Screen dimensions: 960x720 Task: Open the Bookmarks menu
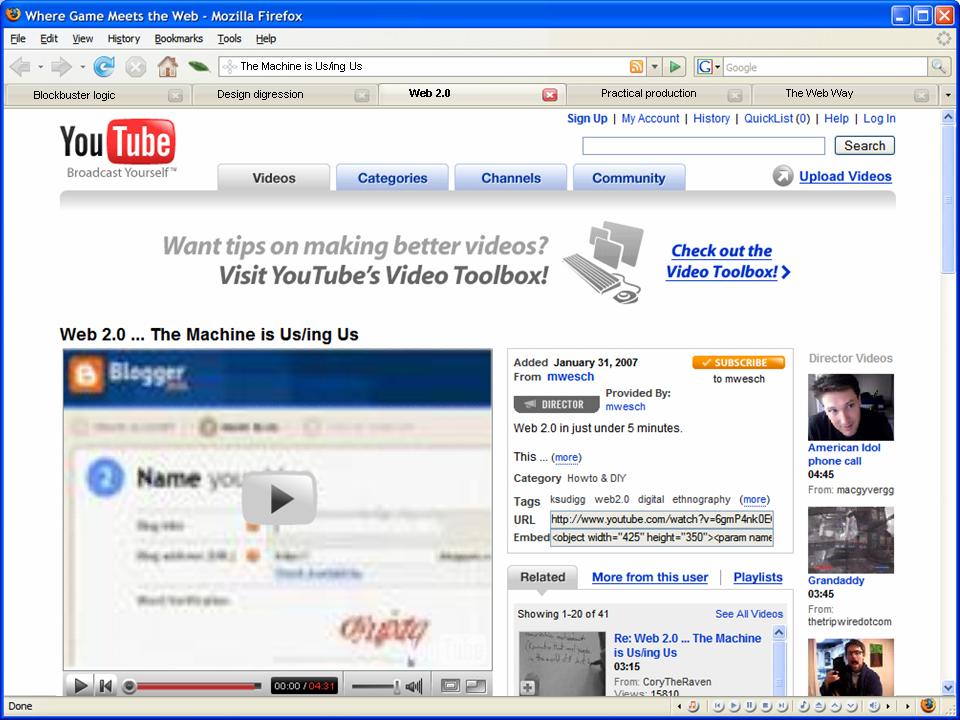coord(179,39)
